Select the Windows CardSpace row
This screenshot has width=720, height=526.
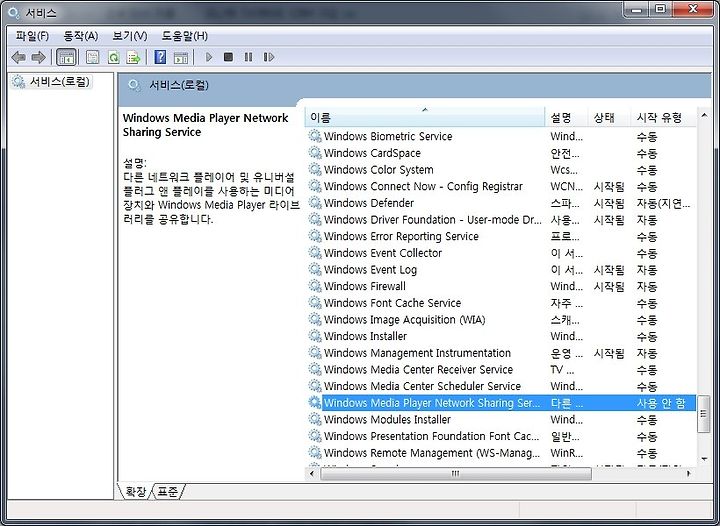coord(501,153)
